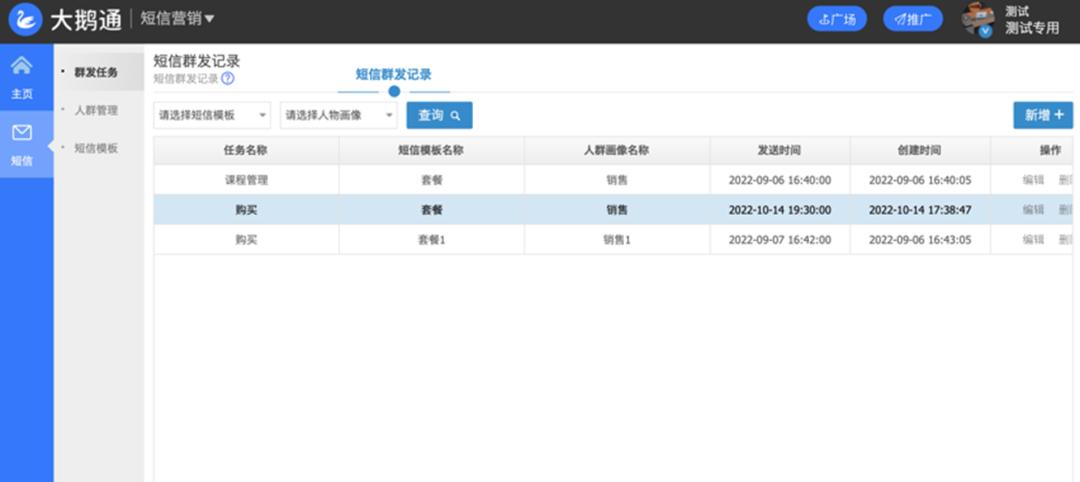This screenshot has height=482, width=1080.
Task: Open 短信模板 menu item
Action: tap(96, 147)
